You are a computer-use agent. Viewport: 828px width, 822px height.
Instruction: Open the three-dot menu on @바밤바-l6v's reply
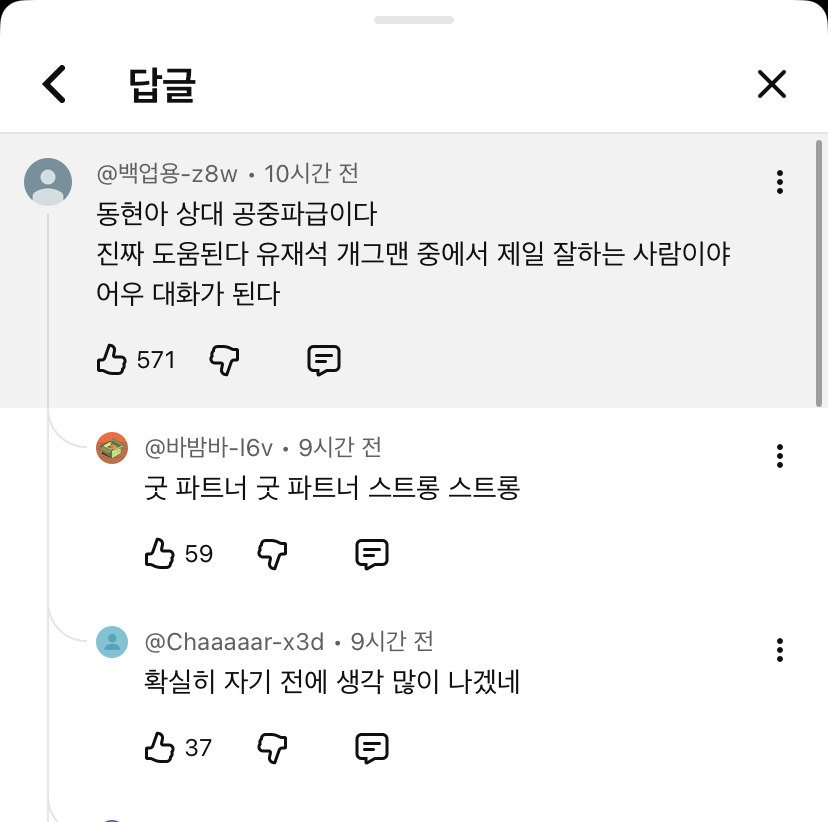(x=779, y=456)
